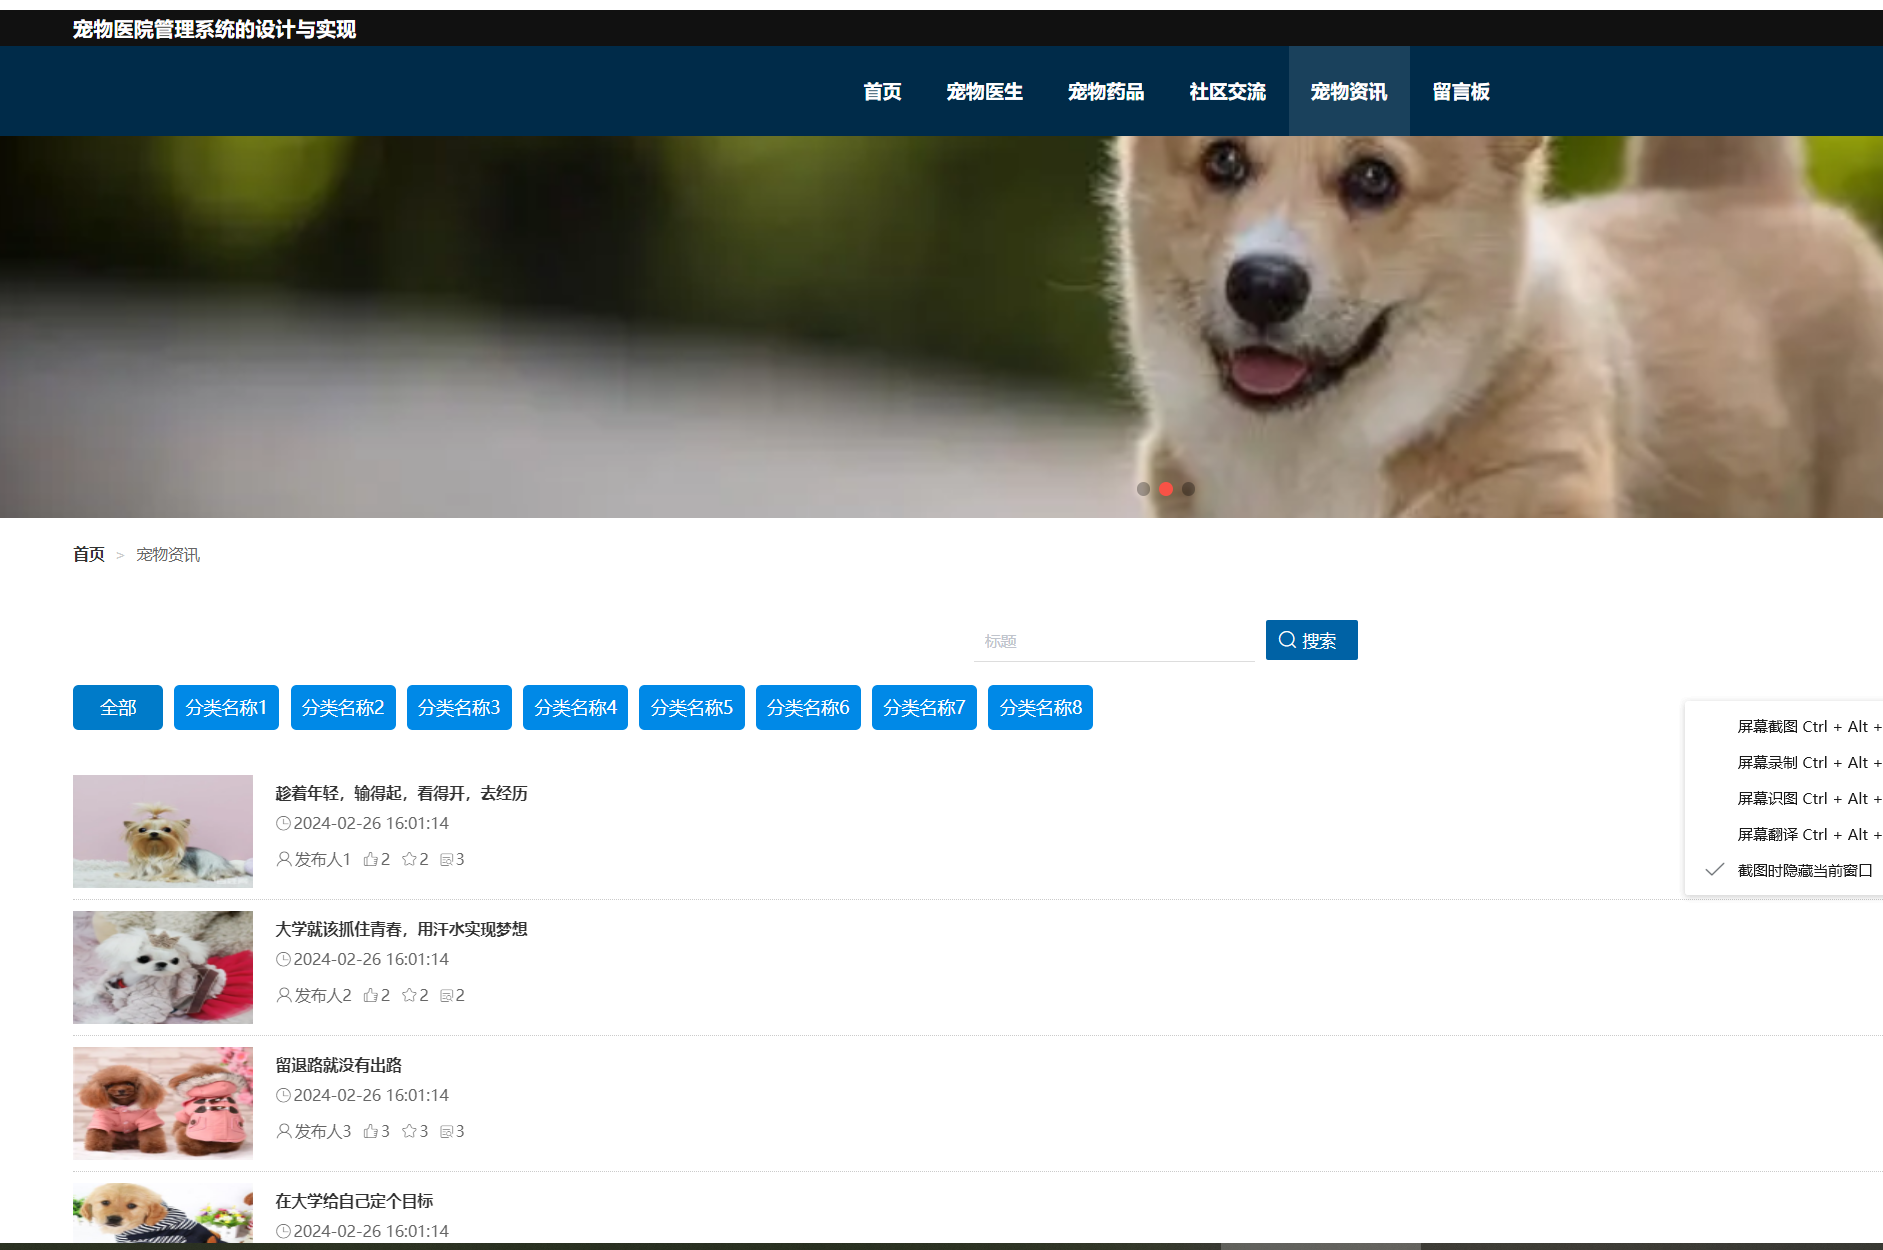Open article 在大学给自己定个目标
This screenshot has width=1883, height=1250.
pos(354,1201)
